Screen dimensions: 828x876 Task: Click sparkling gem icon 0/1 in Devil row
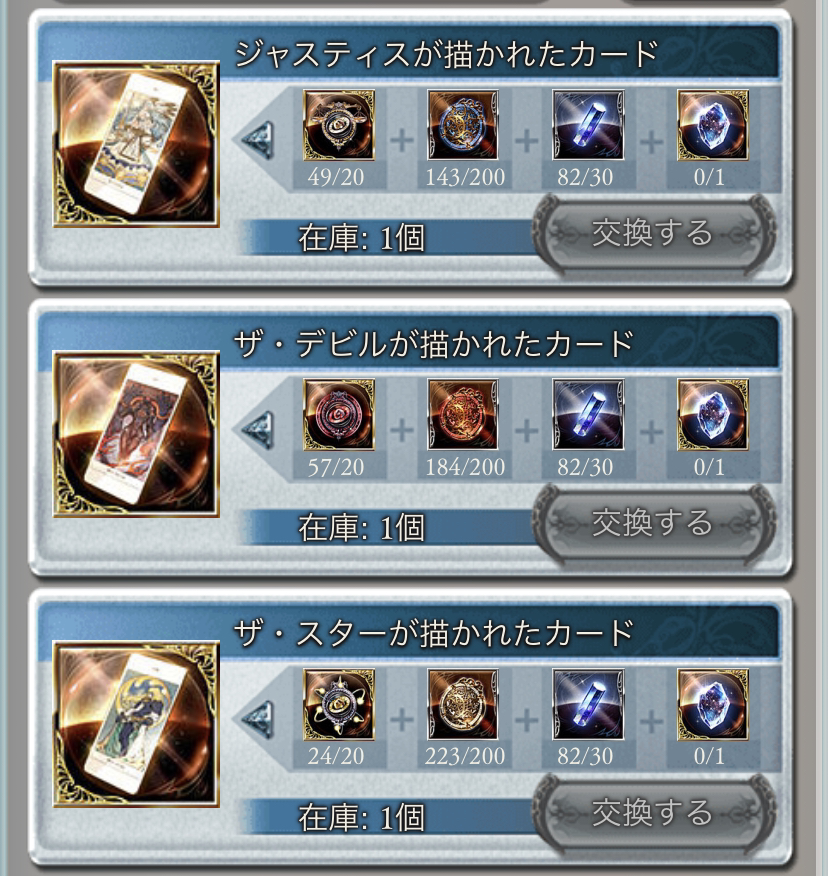[x=713, y=415]
